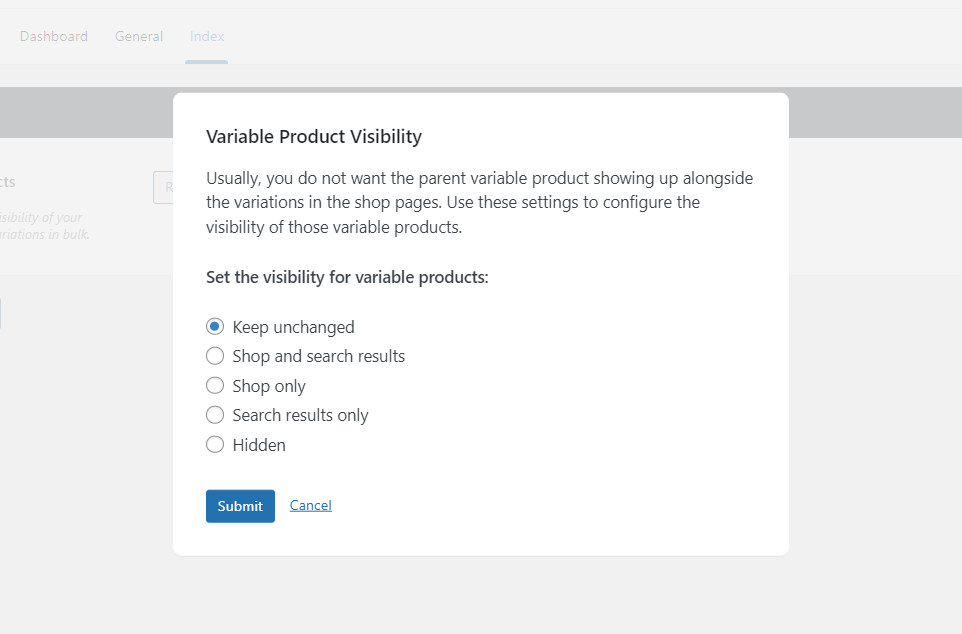Screen dimensions: 962x634
Task: Set variable product visibility to Hidden
Action: [215, 444]
